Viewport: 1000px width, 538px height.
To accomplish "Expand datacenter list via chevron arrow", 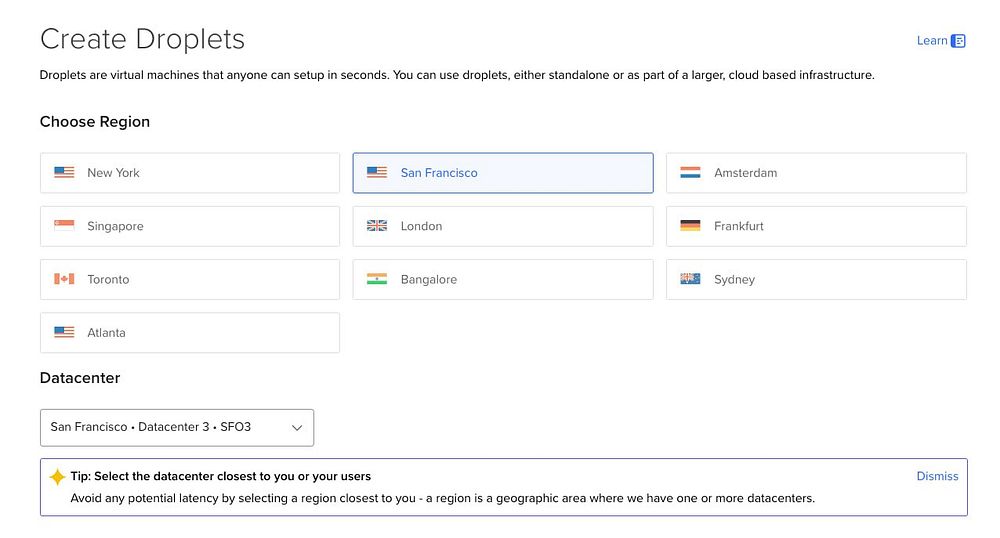I will point(297,427).
